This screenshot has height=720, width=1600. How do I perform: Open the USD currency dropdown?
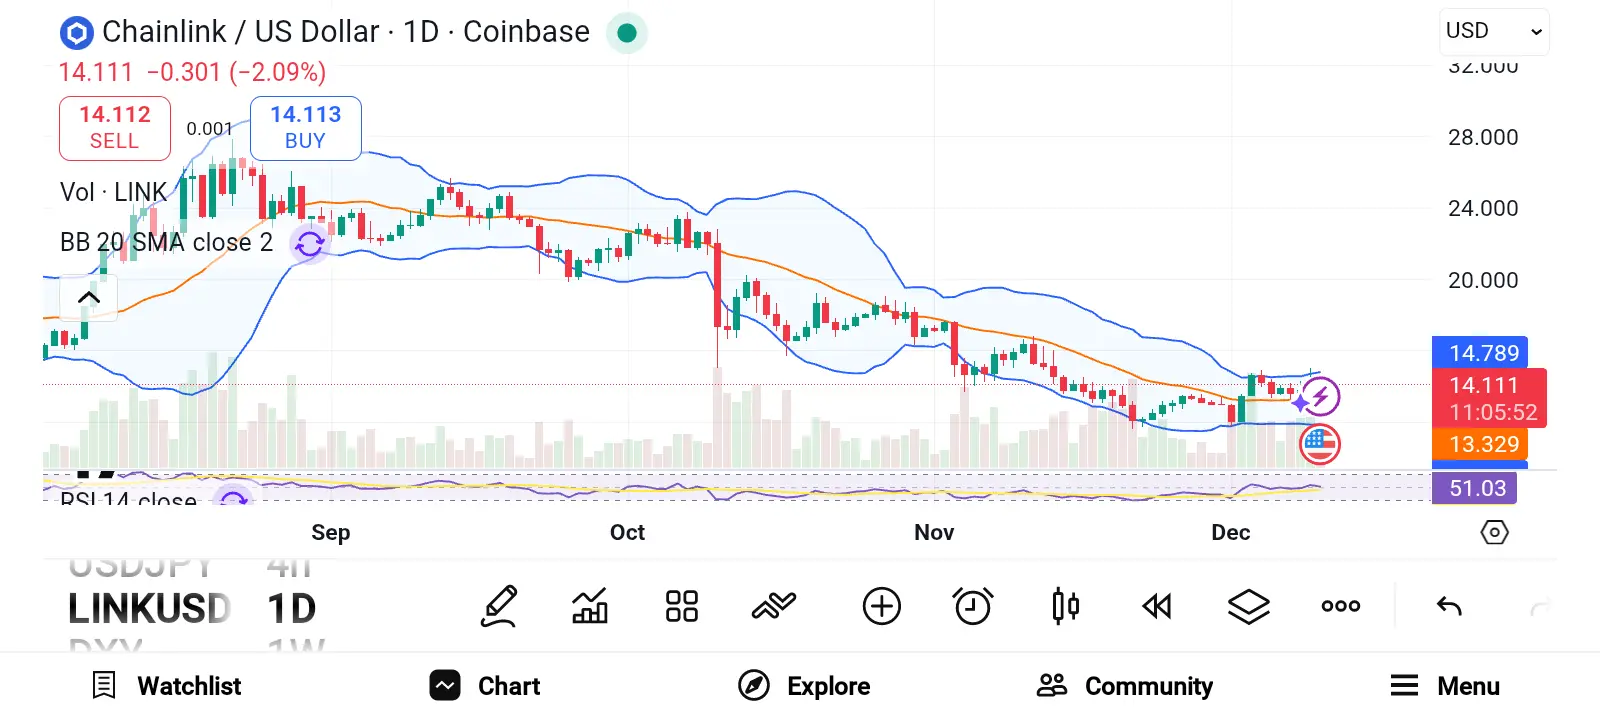point(1494,31)
